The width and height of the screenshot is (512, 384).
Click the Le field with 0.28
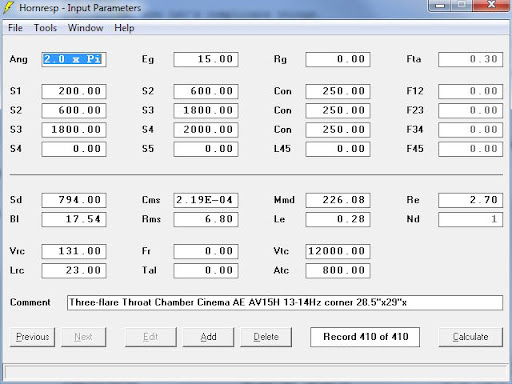click(338, 219)
